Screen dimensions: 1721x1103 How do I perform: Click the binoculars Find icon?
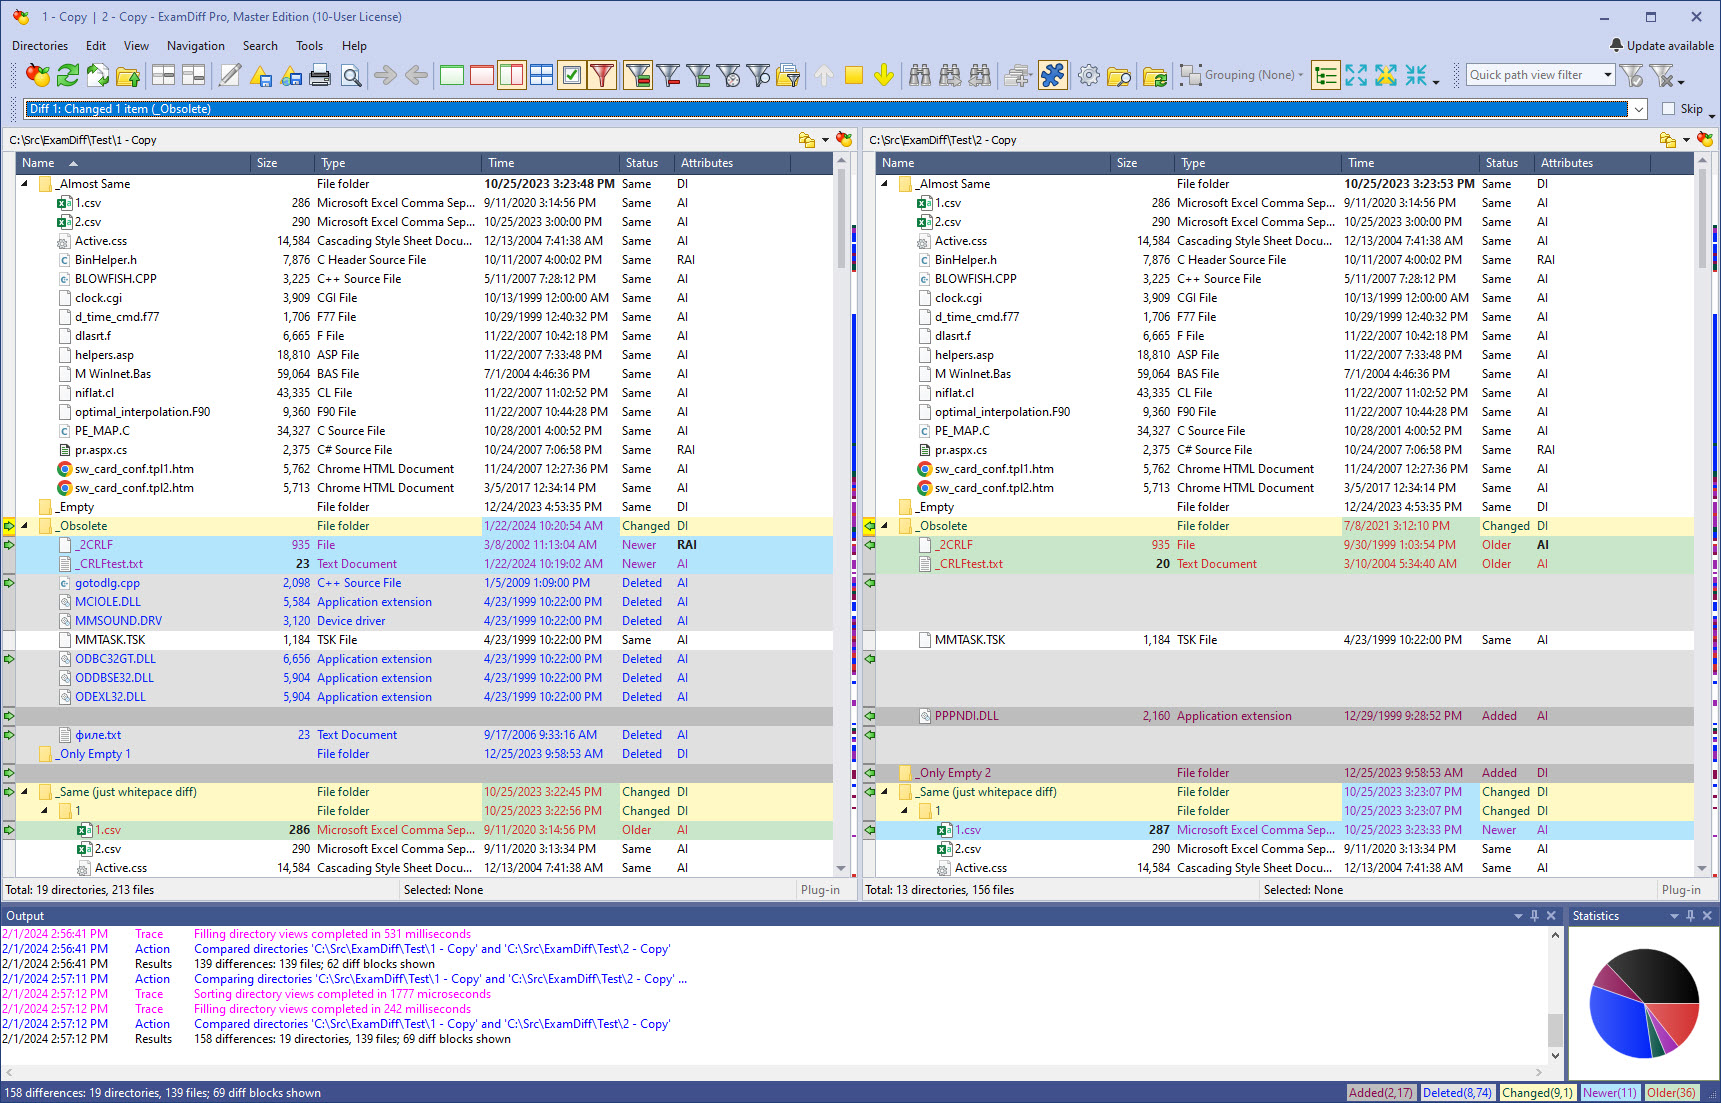[920, 75]
